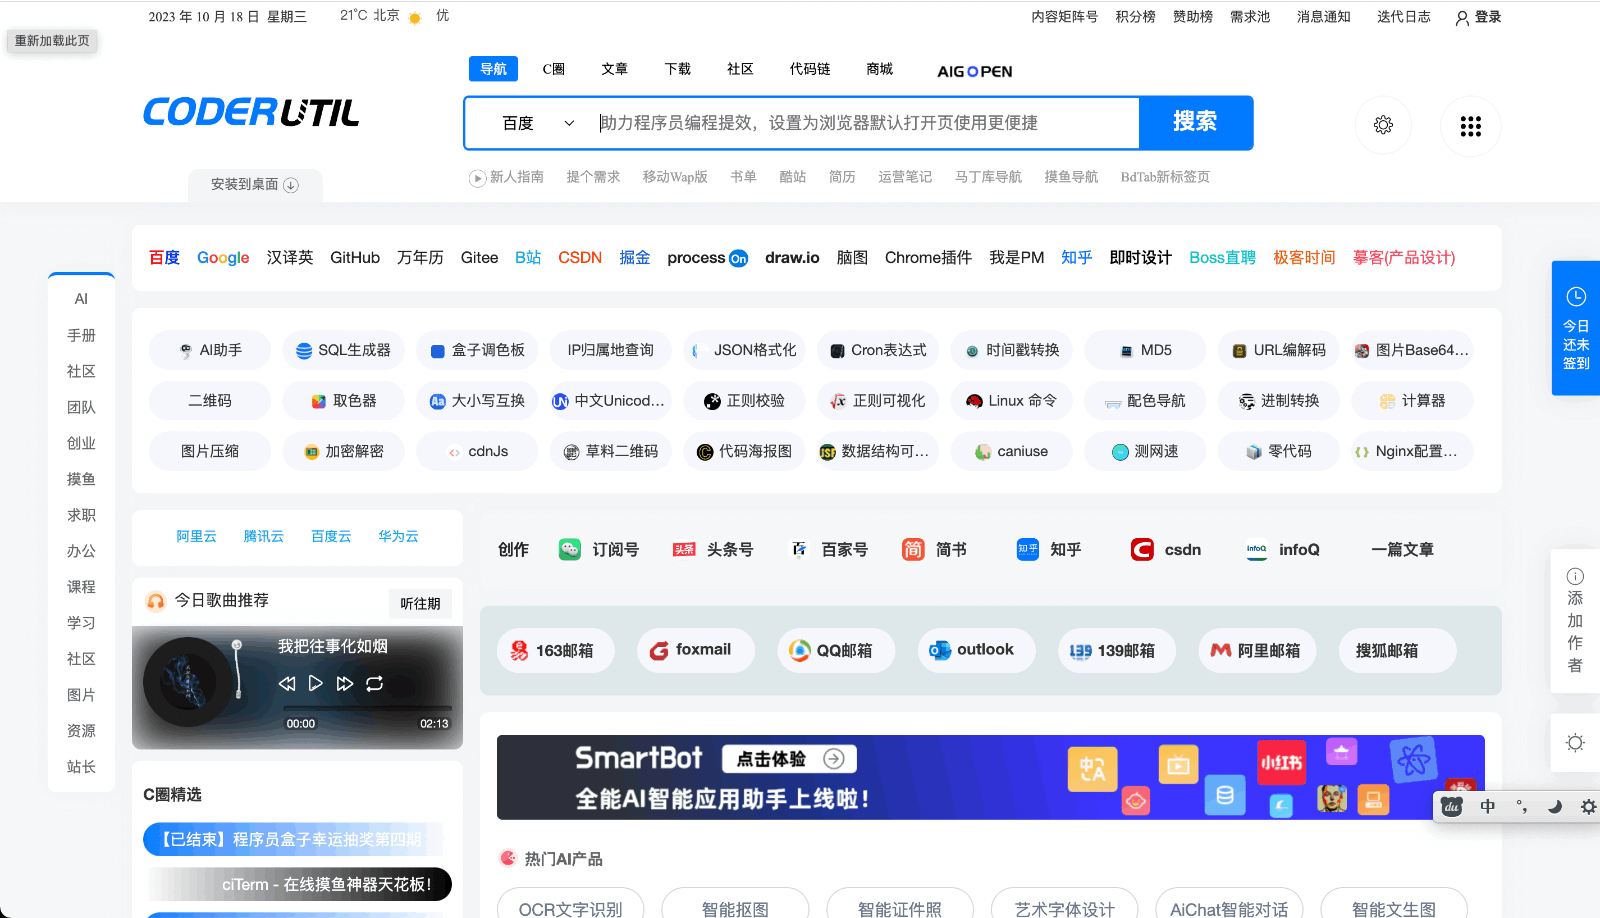The image size is (1600, 918).
Task: Play the song 我把往事化如烟
Action: (x=315, y=683)
